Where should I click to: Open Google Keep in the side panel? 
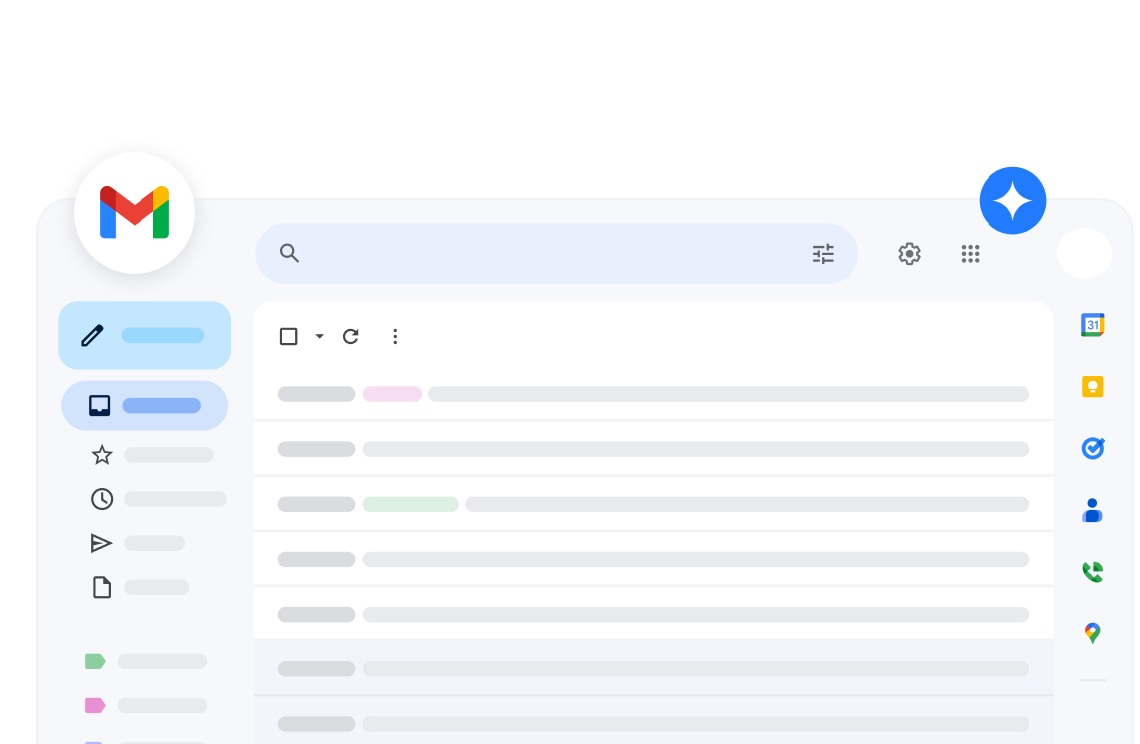[x=1092, y=386]
